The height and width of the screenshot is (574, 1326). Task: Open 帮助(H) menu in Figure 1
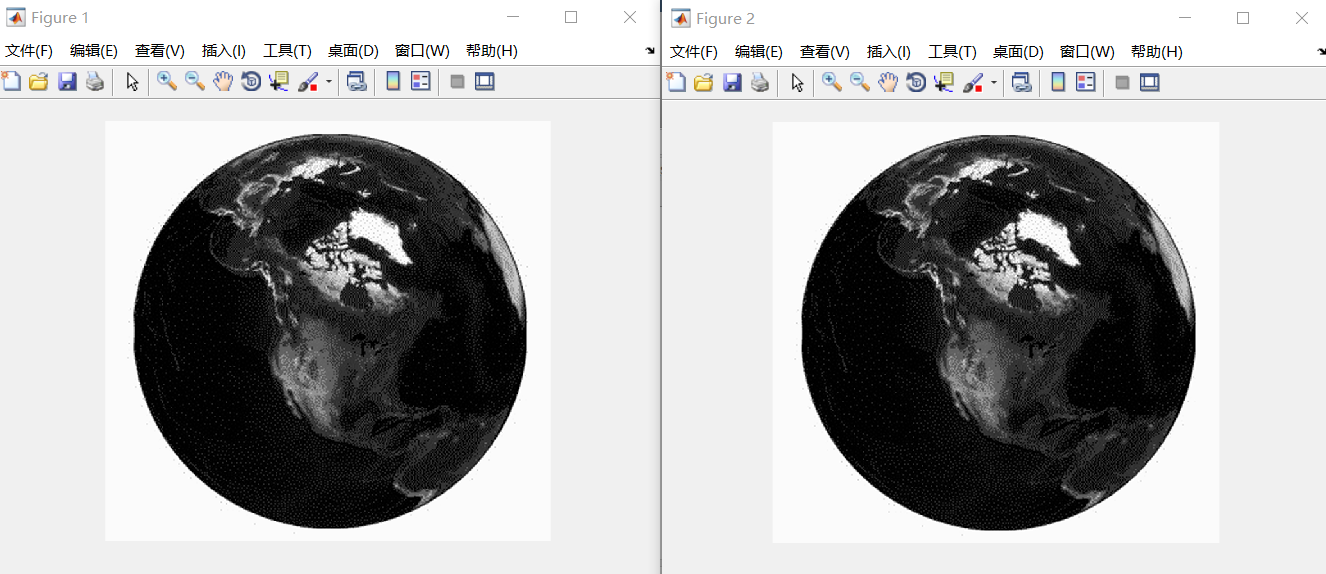(x=492, y=51)
